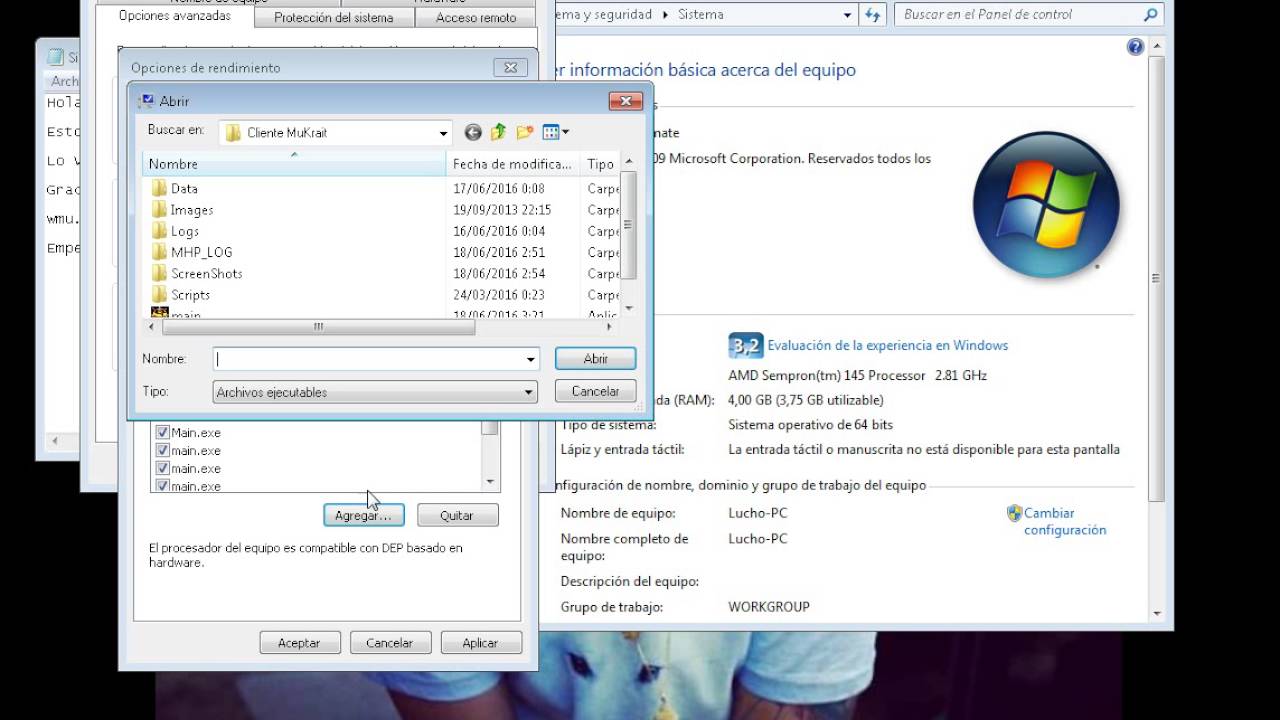
Task: Click Cancelar in Opciones de rendimiento window
Action: click(x=390, y=643)
